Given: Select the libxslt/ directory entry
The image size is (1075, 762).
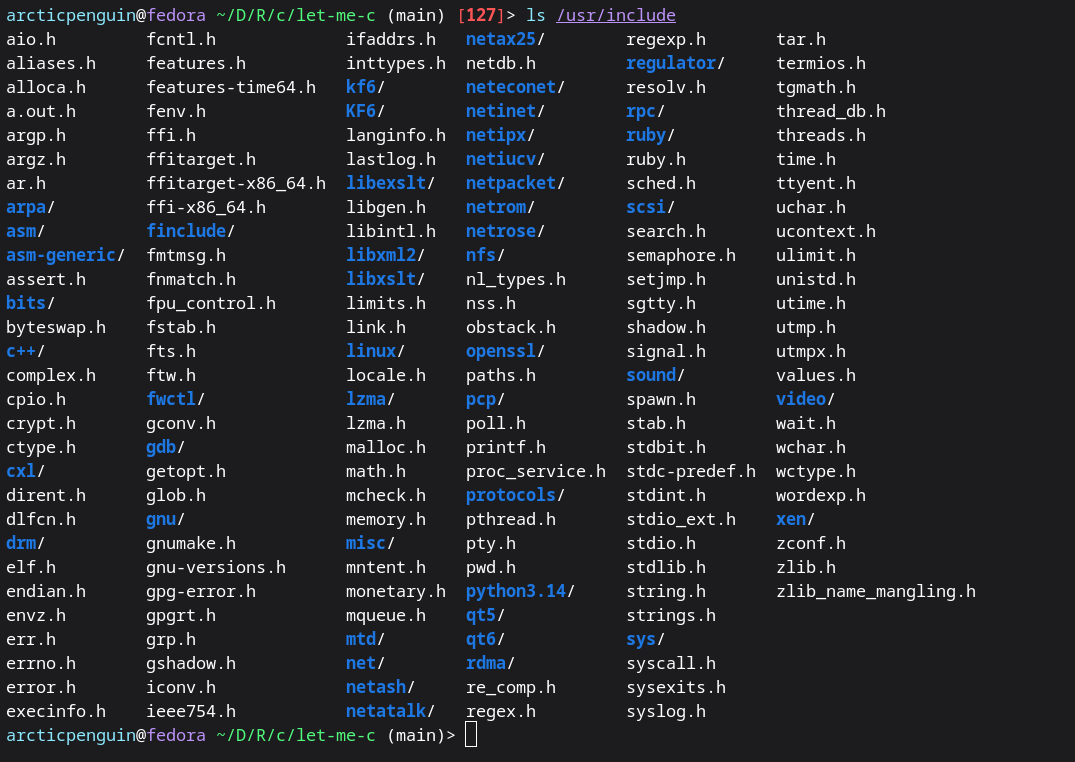Looking at the screenshot, I should pos(385,279).
